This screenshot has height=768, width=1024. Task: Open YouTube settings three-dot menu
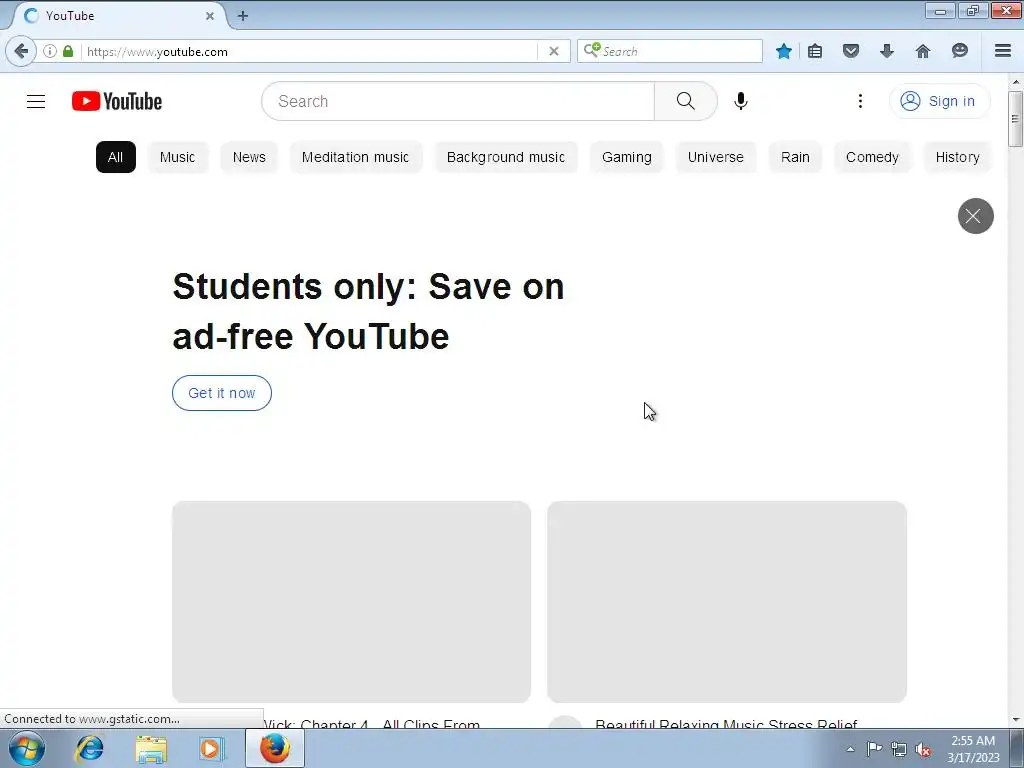point(860,101)
